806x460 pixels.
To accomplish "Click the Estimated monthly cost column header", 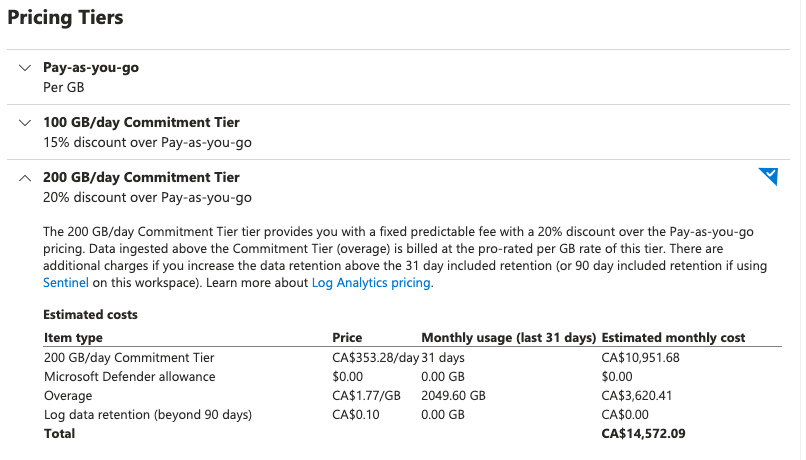I will pyautogui.click(x=673, y=338).
